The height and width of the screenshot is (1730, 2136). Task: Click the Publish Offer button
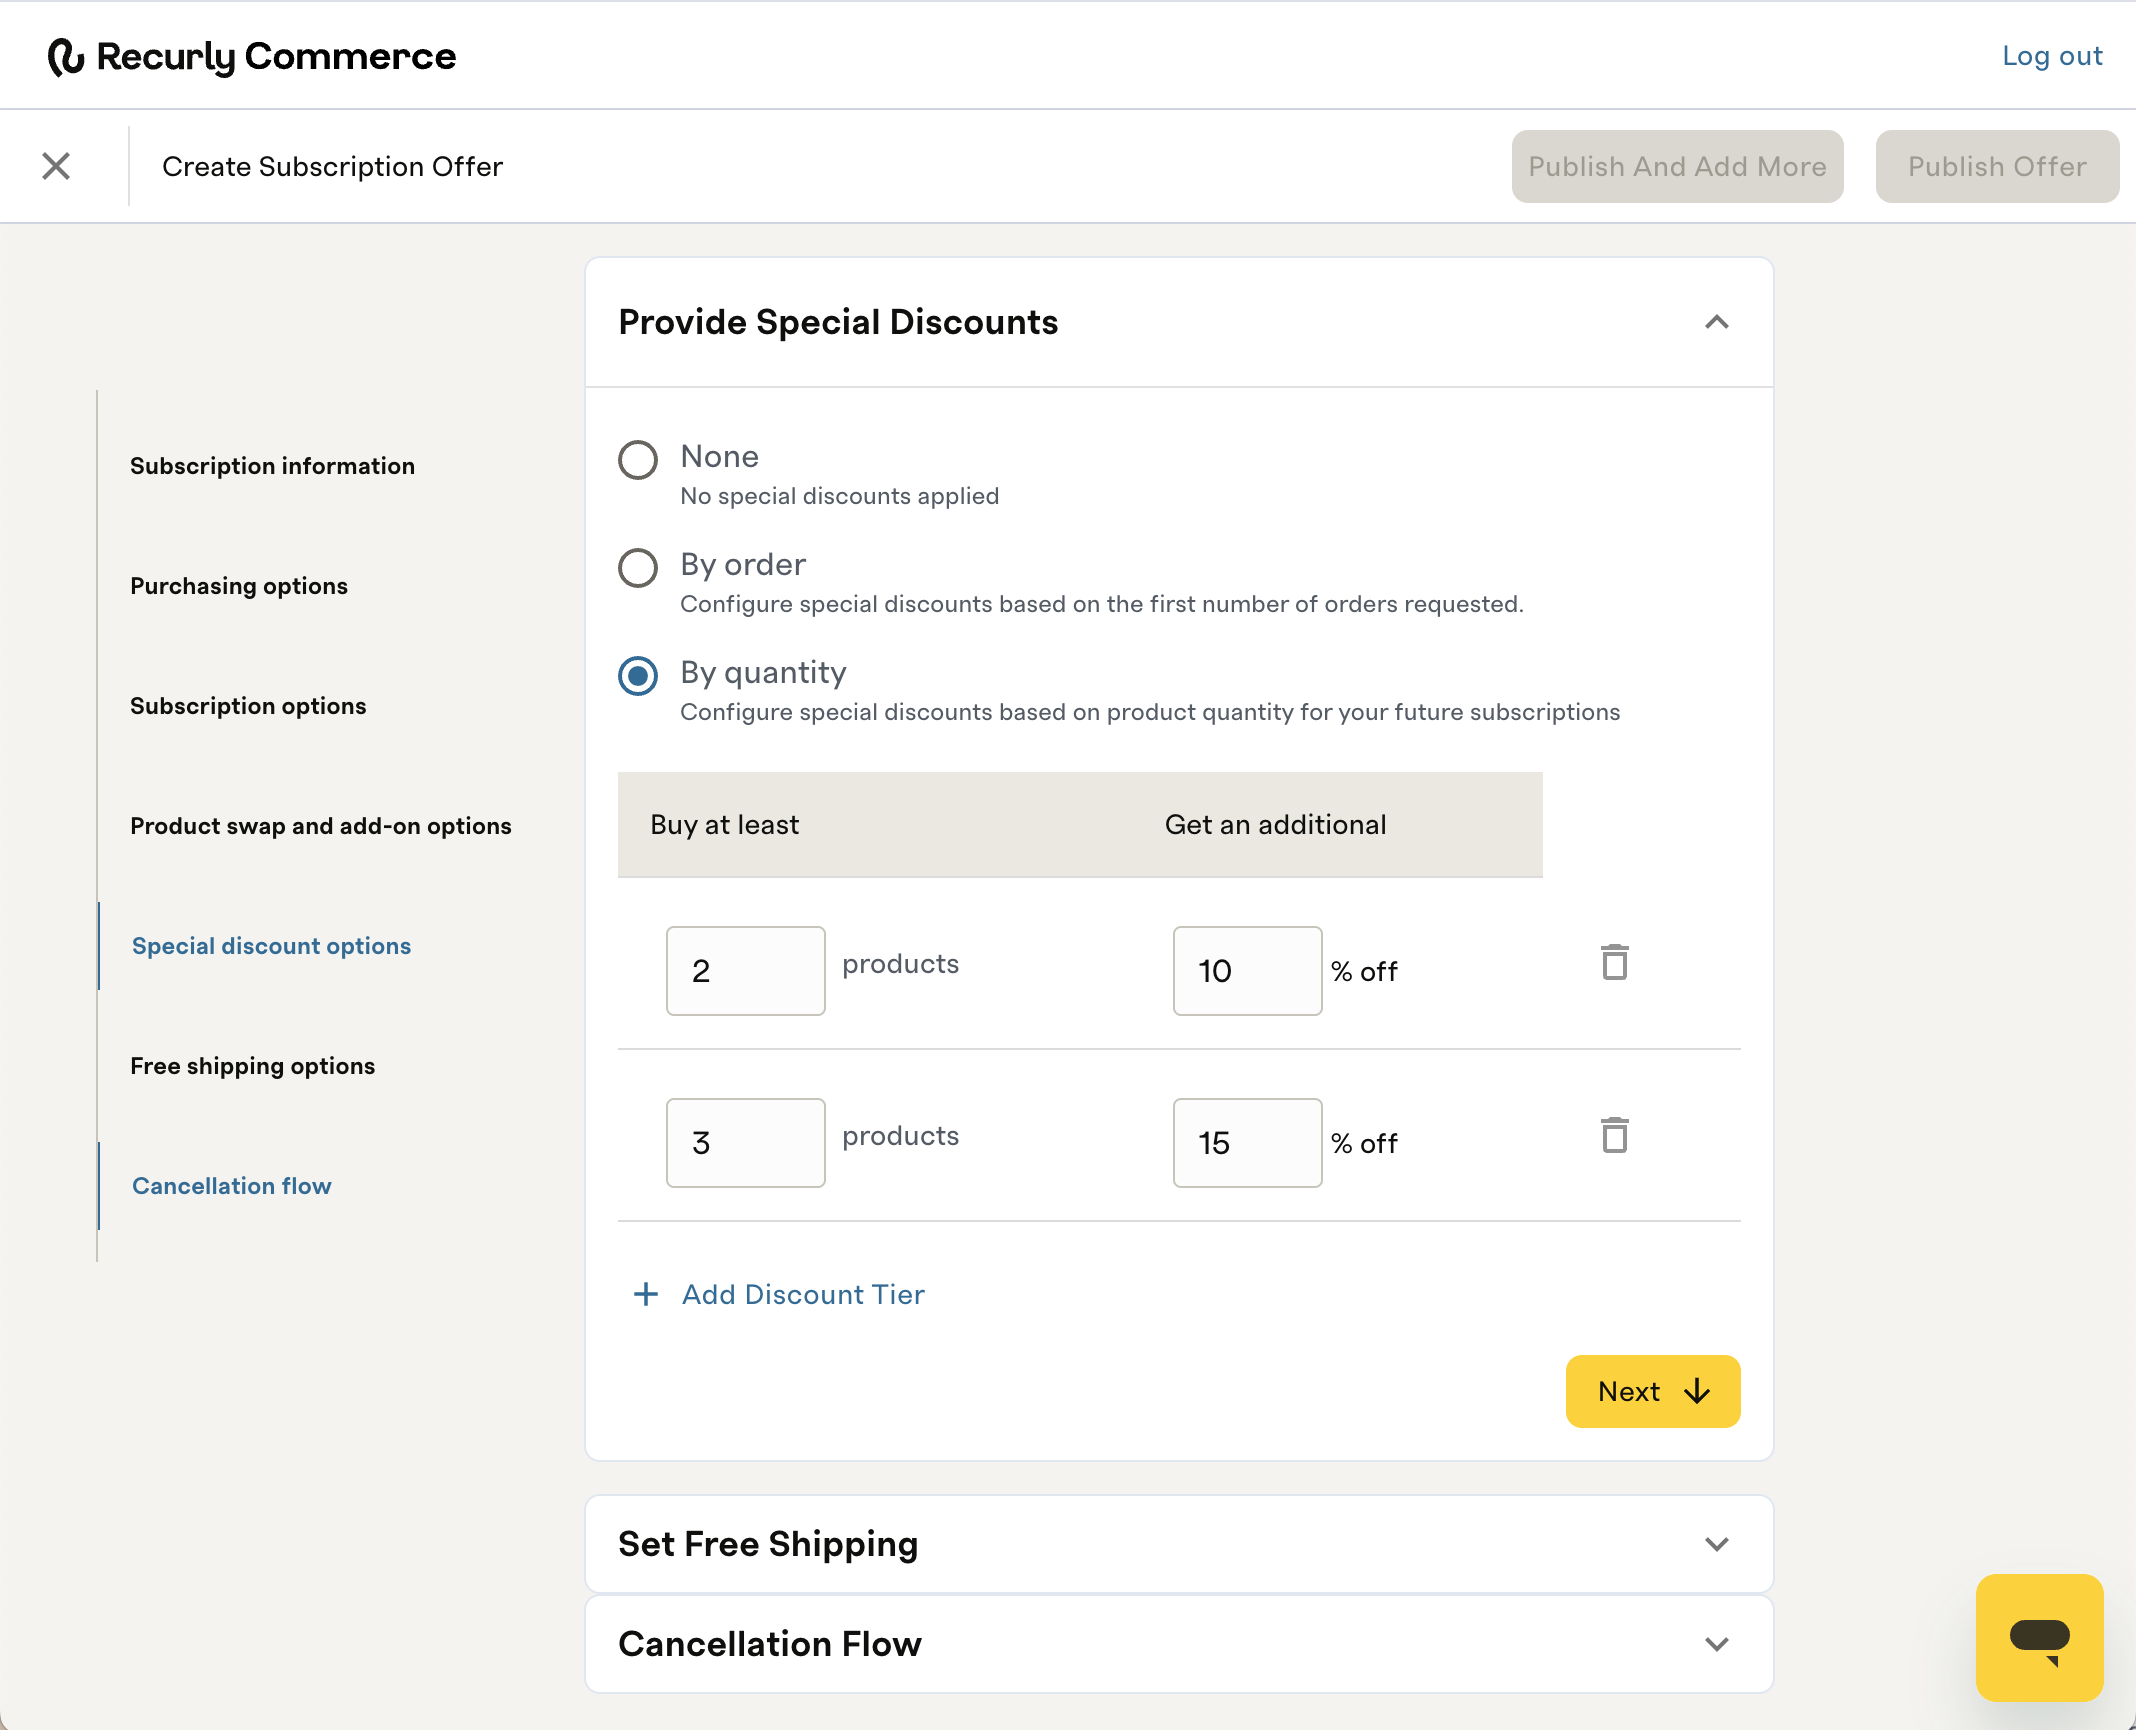pos(1996,166)
